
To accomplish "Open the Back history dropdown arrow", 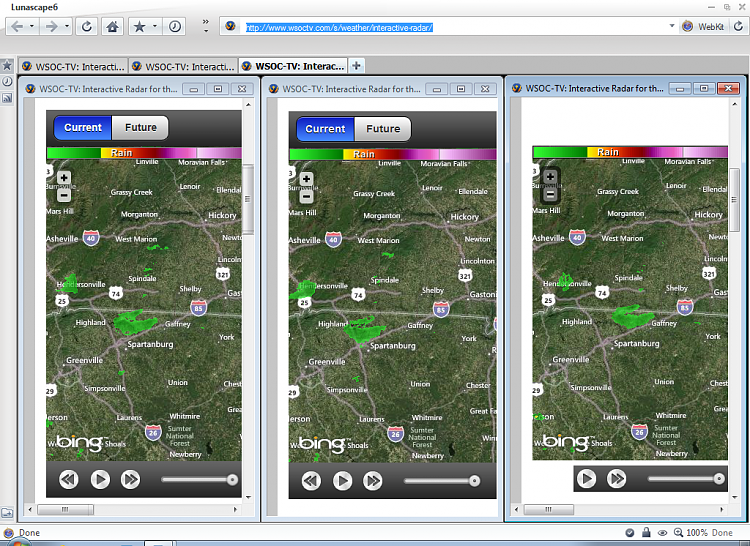I will click(x=32, y=26).
